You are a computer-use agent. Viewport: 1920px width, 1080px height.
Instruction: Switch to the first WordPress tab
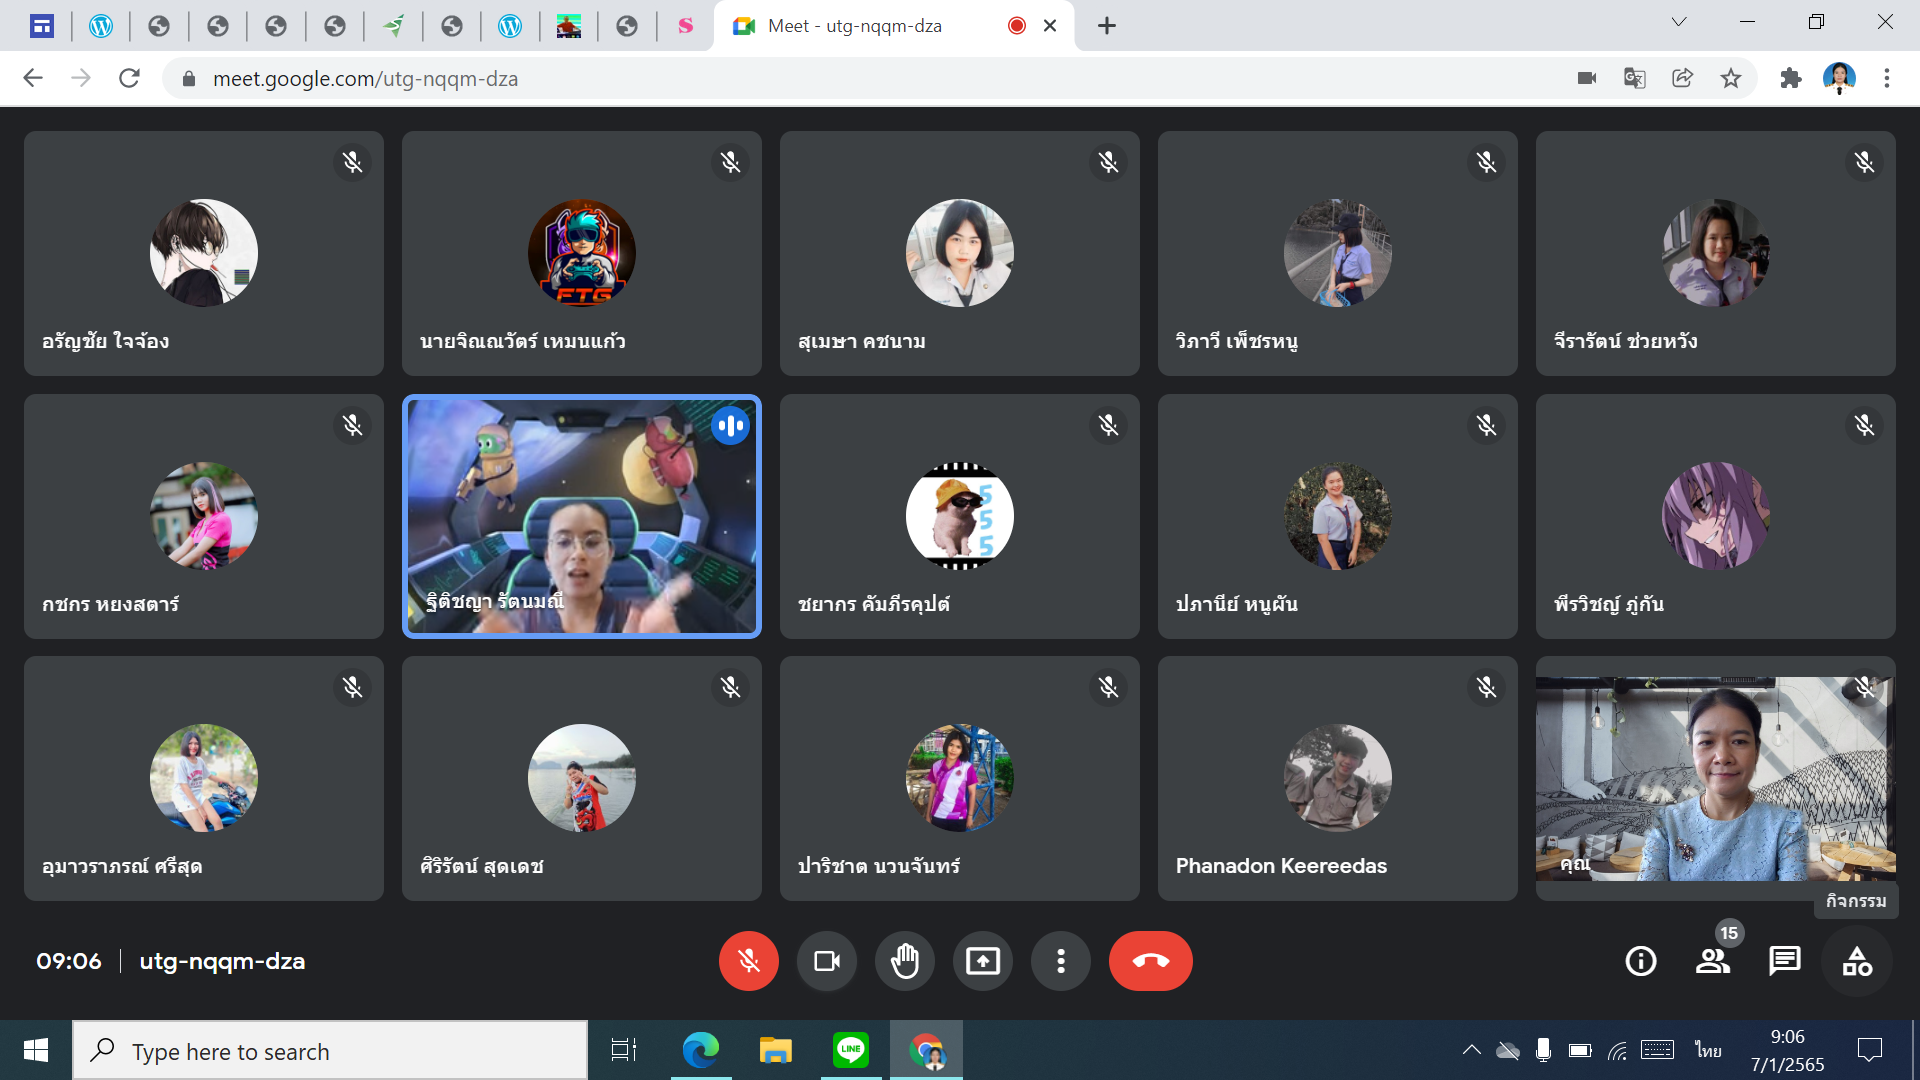101,26
